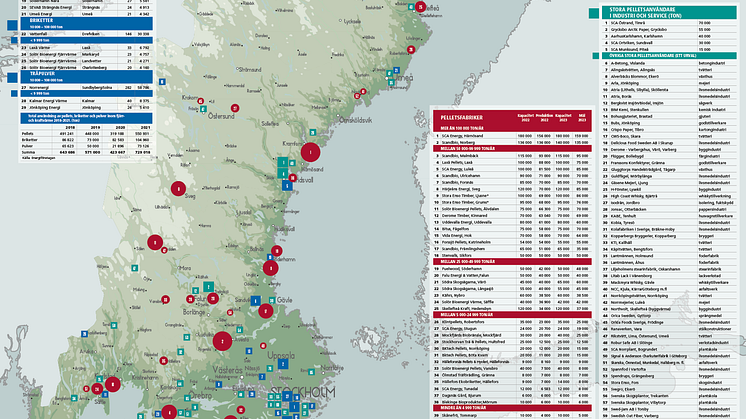Click the Sollefteå town label

pyautogui.click(x=270, y=124)
